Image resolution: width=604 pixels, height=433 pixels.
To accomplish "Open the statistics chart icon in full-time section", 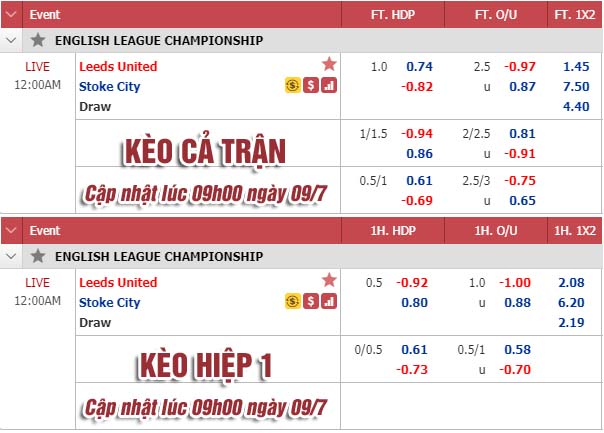I will (x=329, y=86).
